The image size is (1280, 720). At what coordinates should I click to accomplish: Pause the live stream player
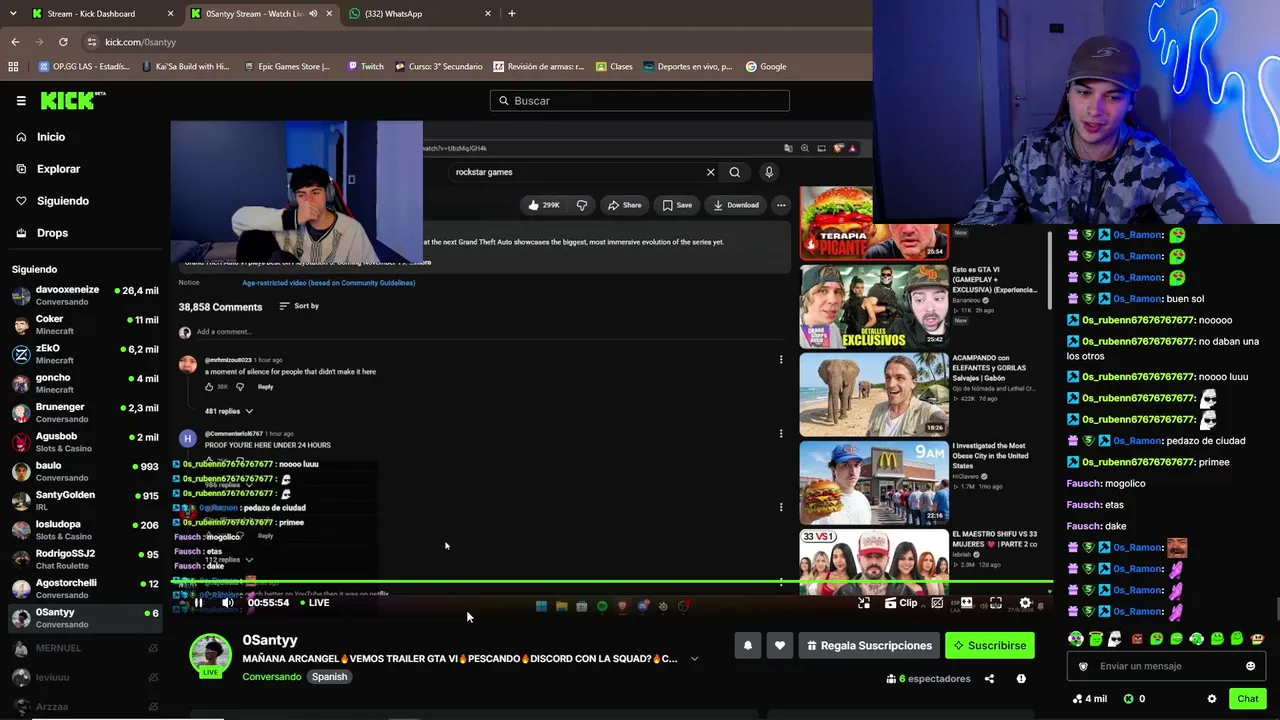[198, 602]
